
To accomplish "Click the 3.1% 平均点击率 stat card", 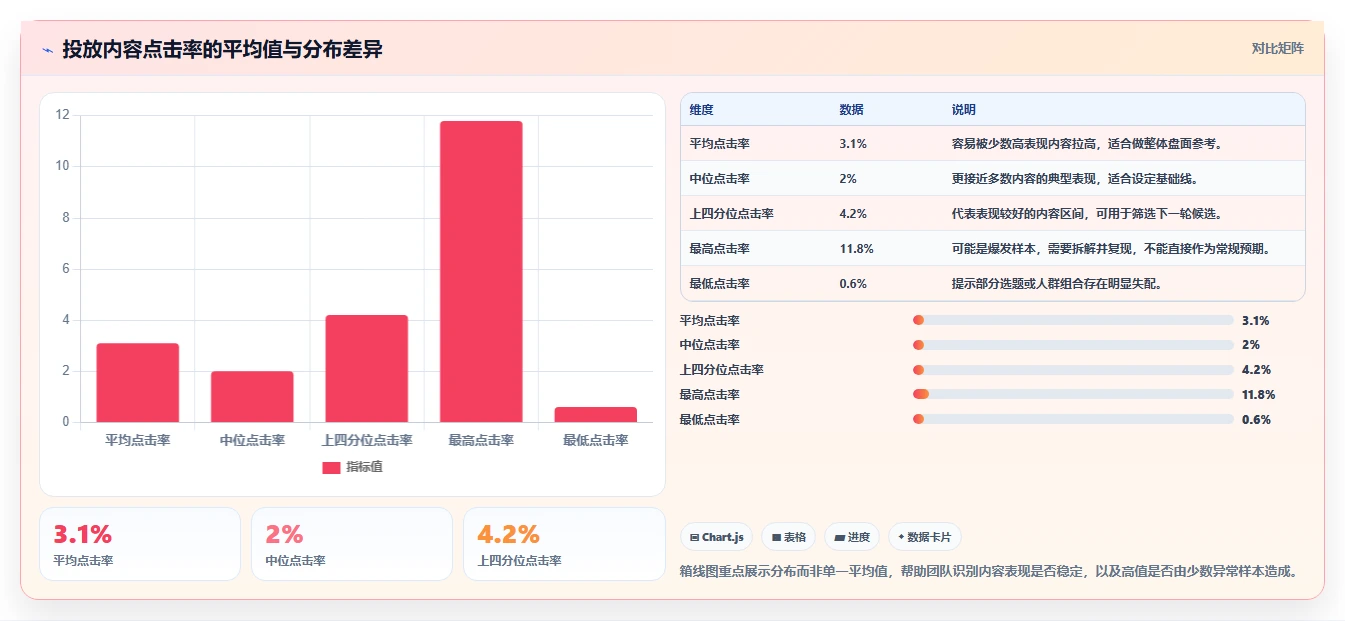I will 140,544.
